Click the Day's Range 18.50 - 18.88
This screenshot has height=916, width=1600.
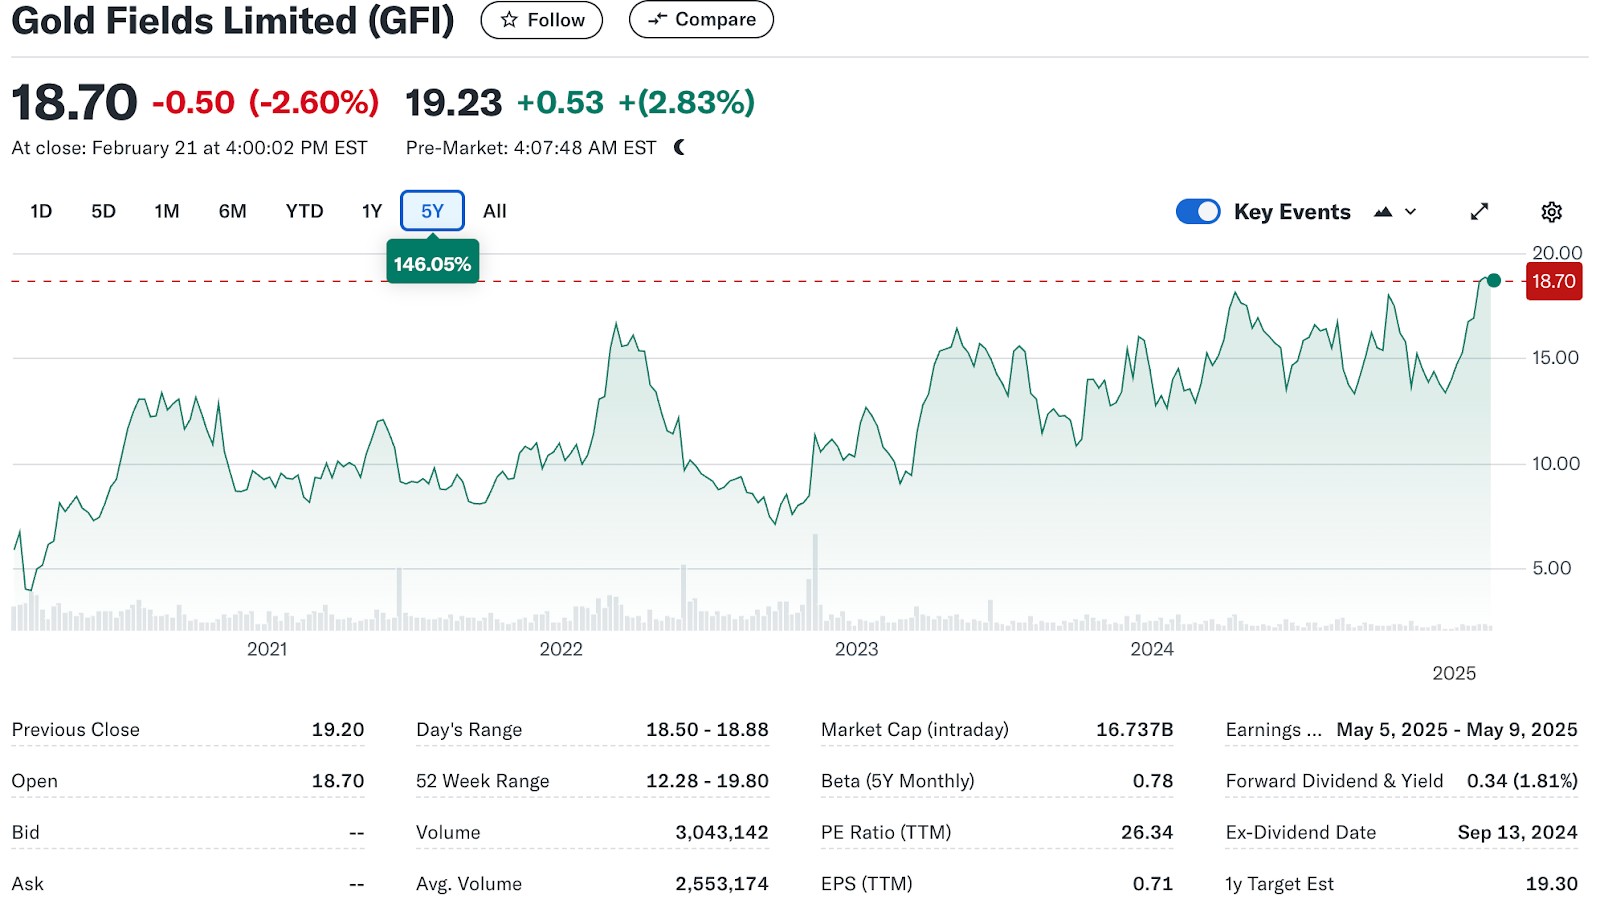(707, 729)
